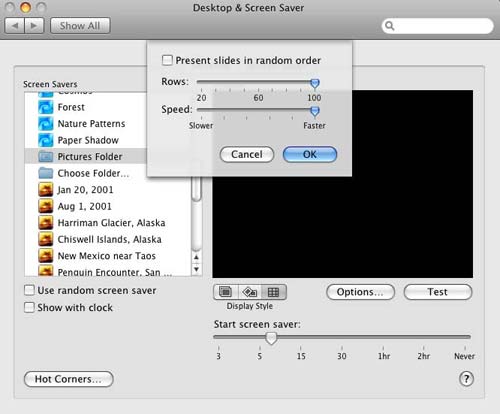Tick Use random screen saver checkbox

pyautogui.click(x=29, y=290)
